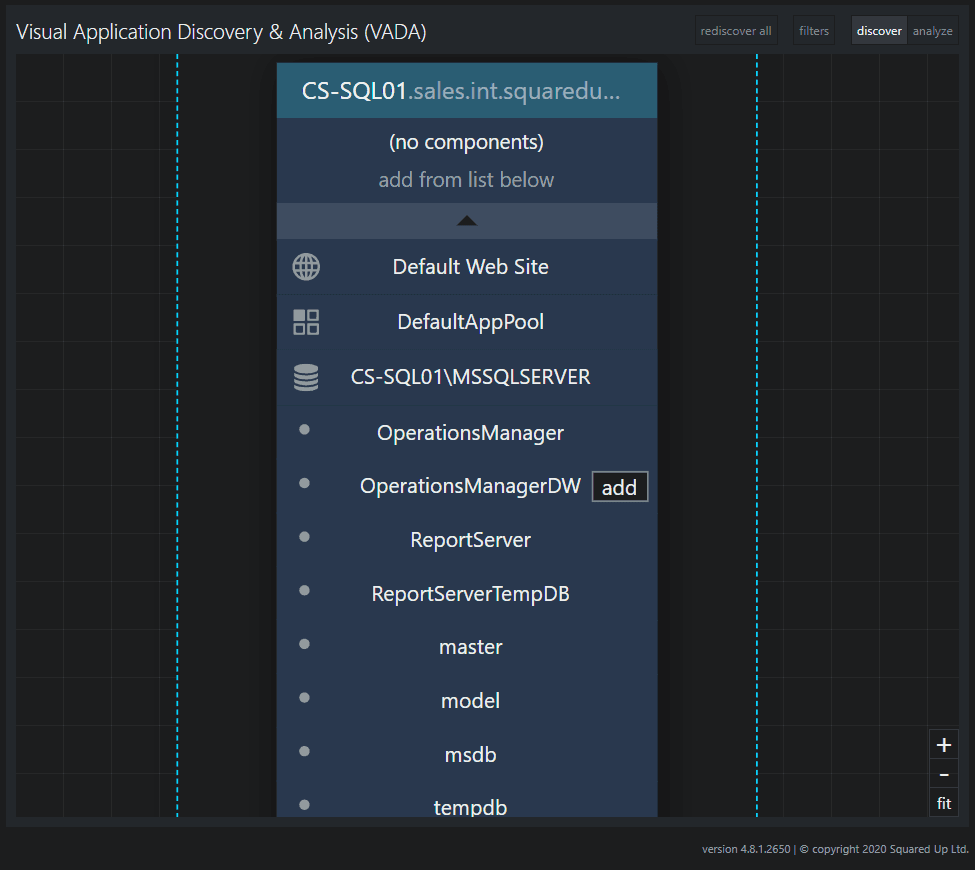Select the model database
Image resolution: width=975 pixels, height=870 pixels.
pyautogui.click(x=467, y=701)
